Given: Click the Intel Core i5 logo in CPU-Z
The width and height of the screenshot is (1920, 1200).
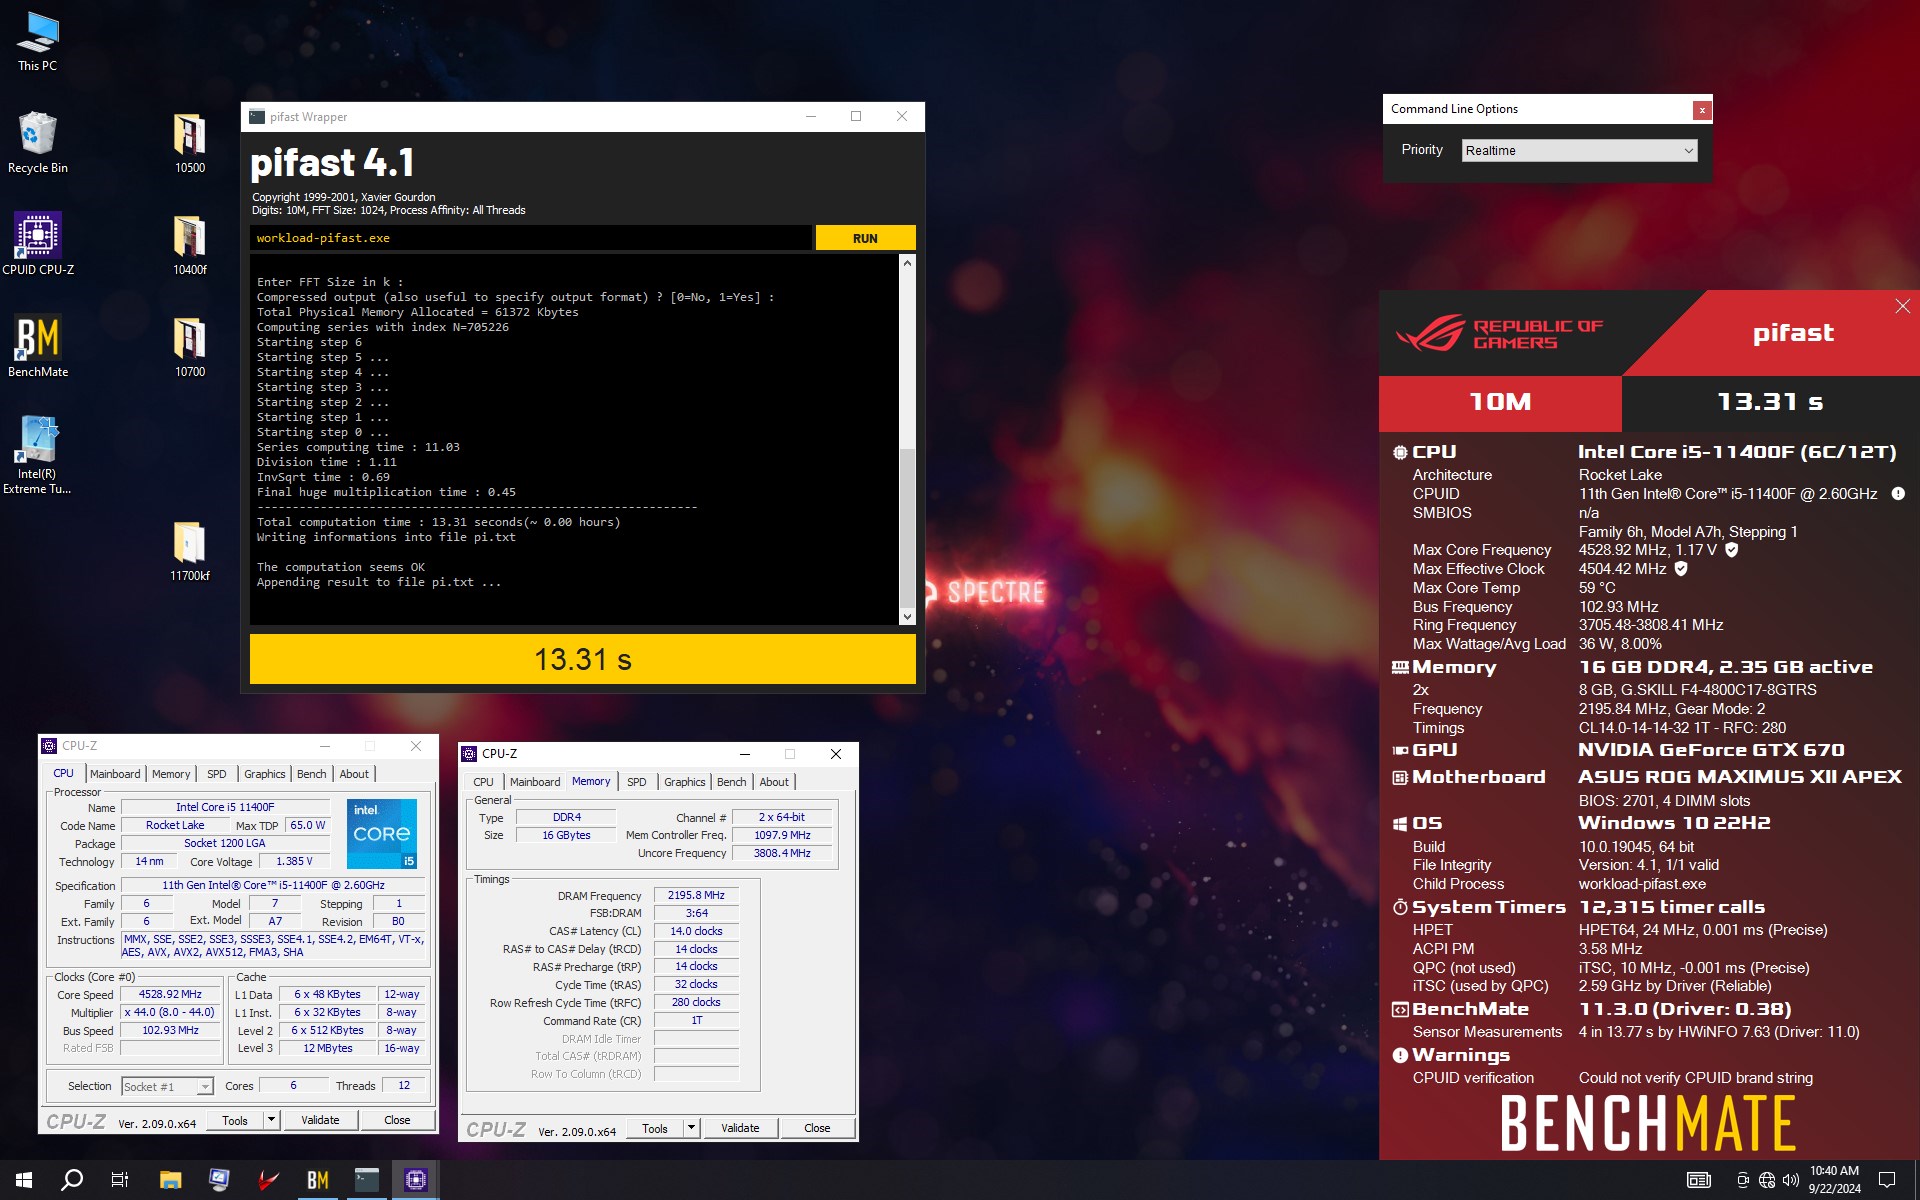Looking at the screenshot, I should tap(382, 833).
